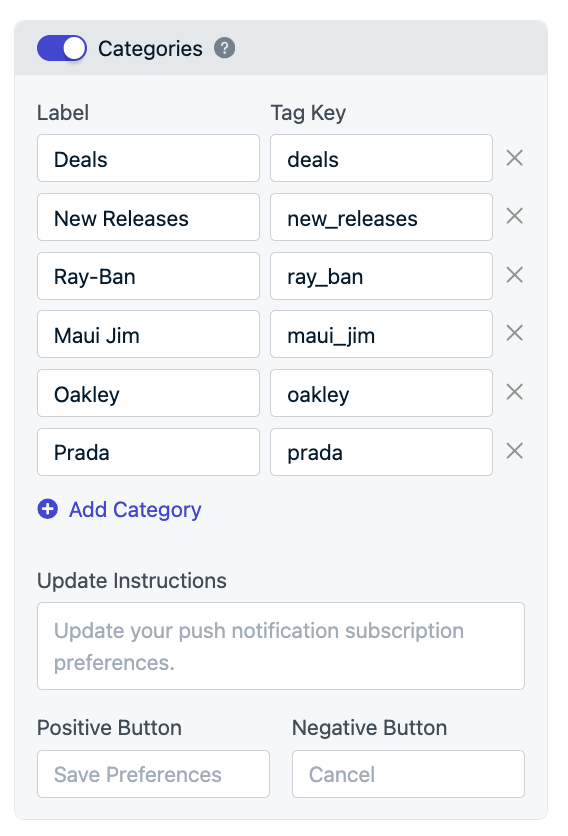Click the maui_jim tag key field
This screenshot has height=836, width=568.
coord(381,334)
